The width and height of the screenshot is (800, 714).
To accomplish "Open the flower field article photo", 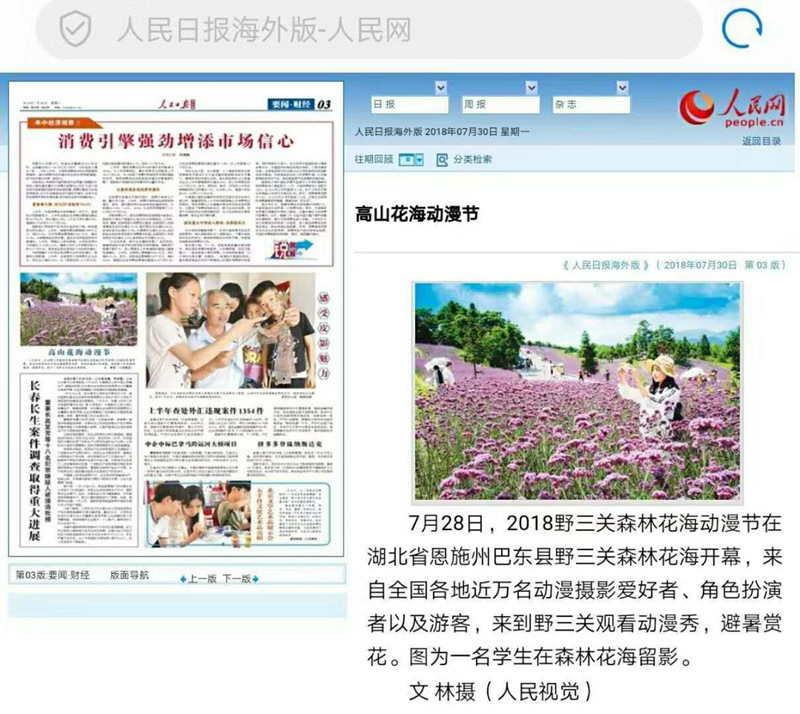I will click(577, 391).
